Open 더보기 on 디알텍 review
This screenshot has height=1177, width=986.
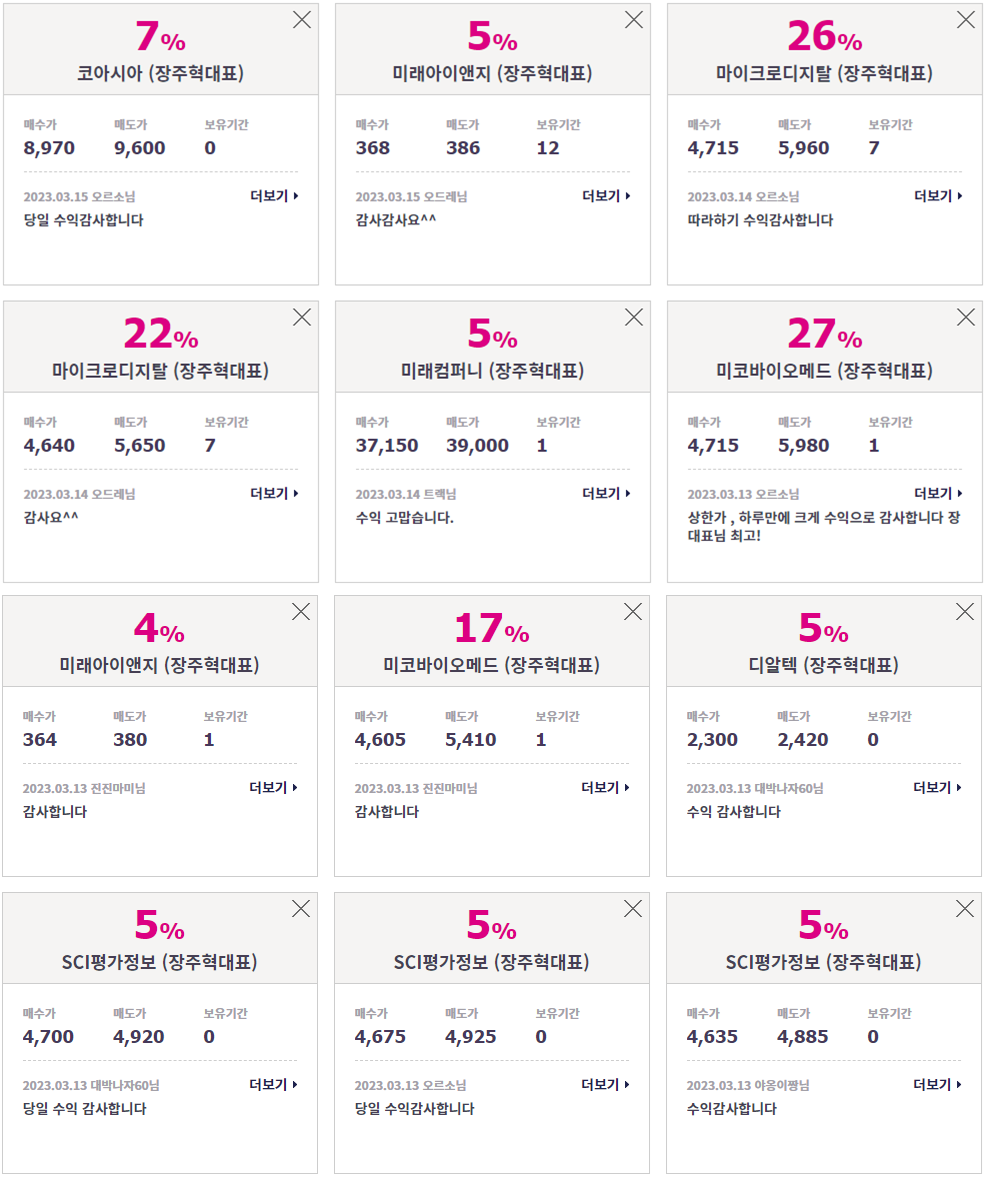point(937,787)
